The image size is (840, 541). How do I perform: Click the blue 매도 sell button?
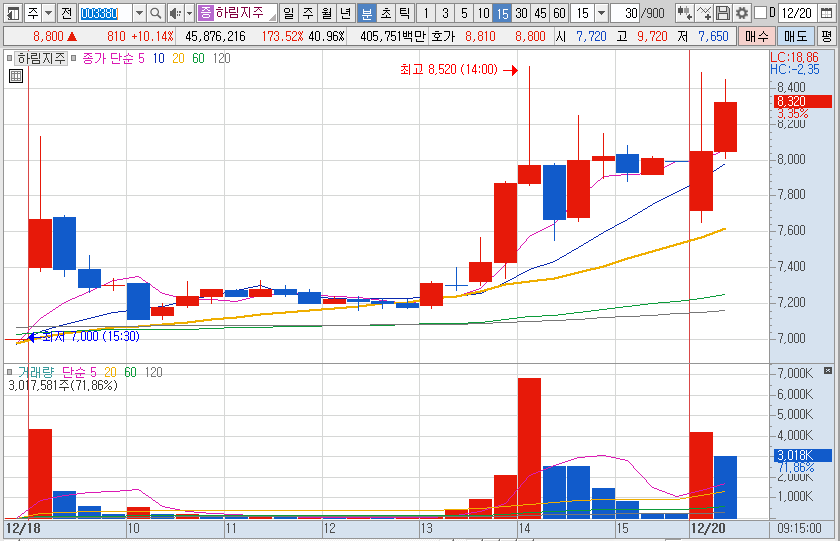(796, 36)
